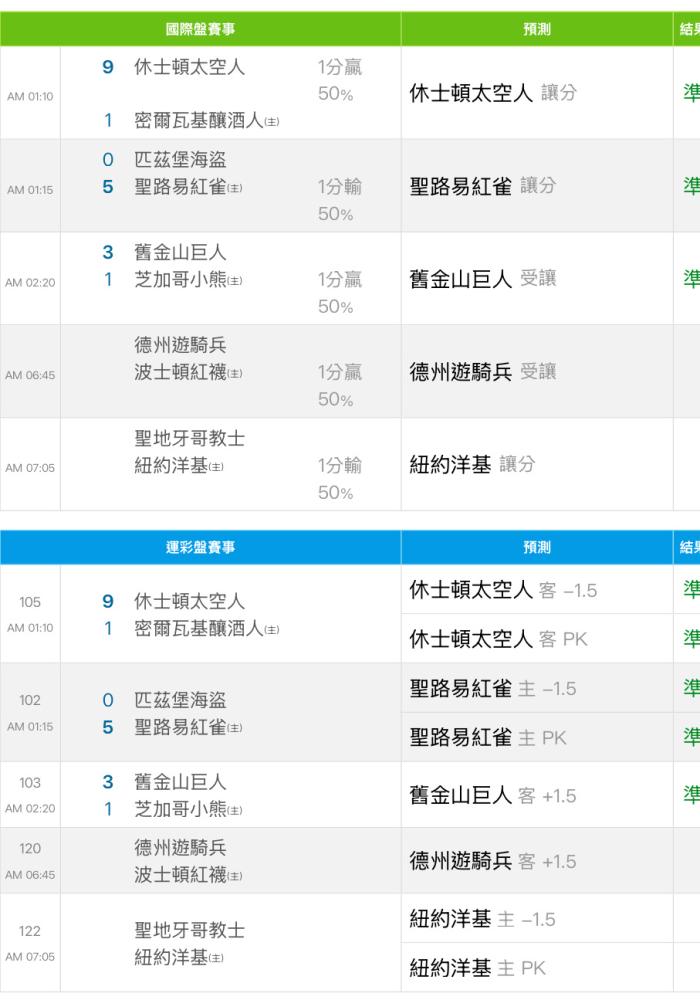Click the 紐約洋基 主 -1.5 prediction

pyautogui.click(x=482, y=919)
